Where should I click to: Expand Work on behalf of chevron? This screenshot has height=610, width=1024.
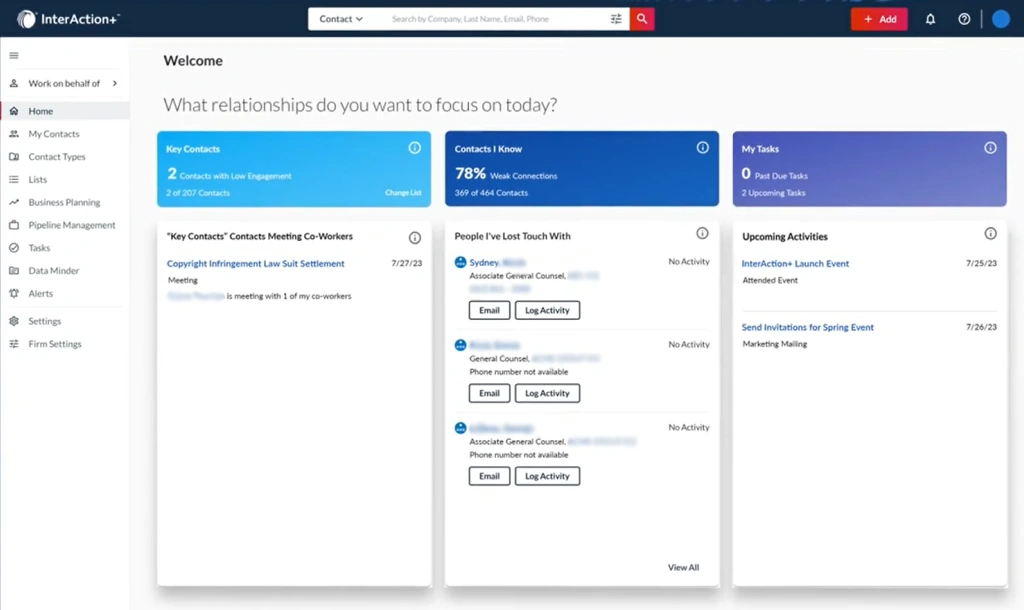pos(115,84)
